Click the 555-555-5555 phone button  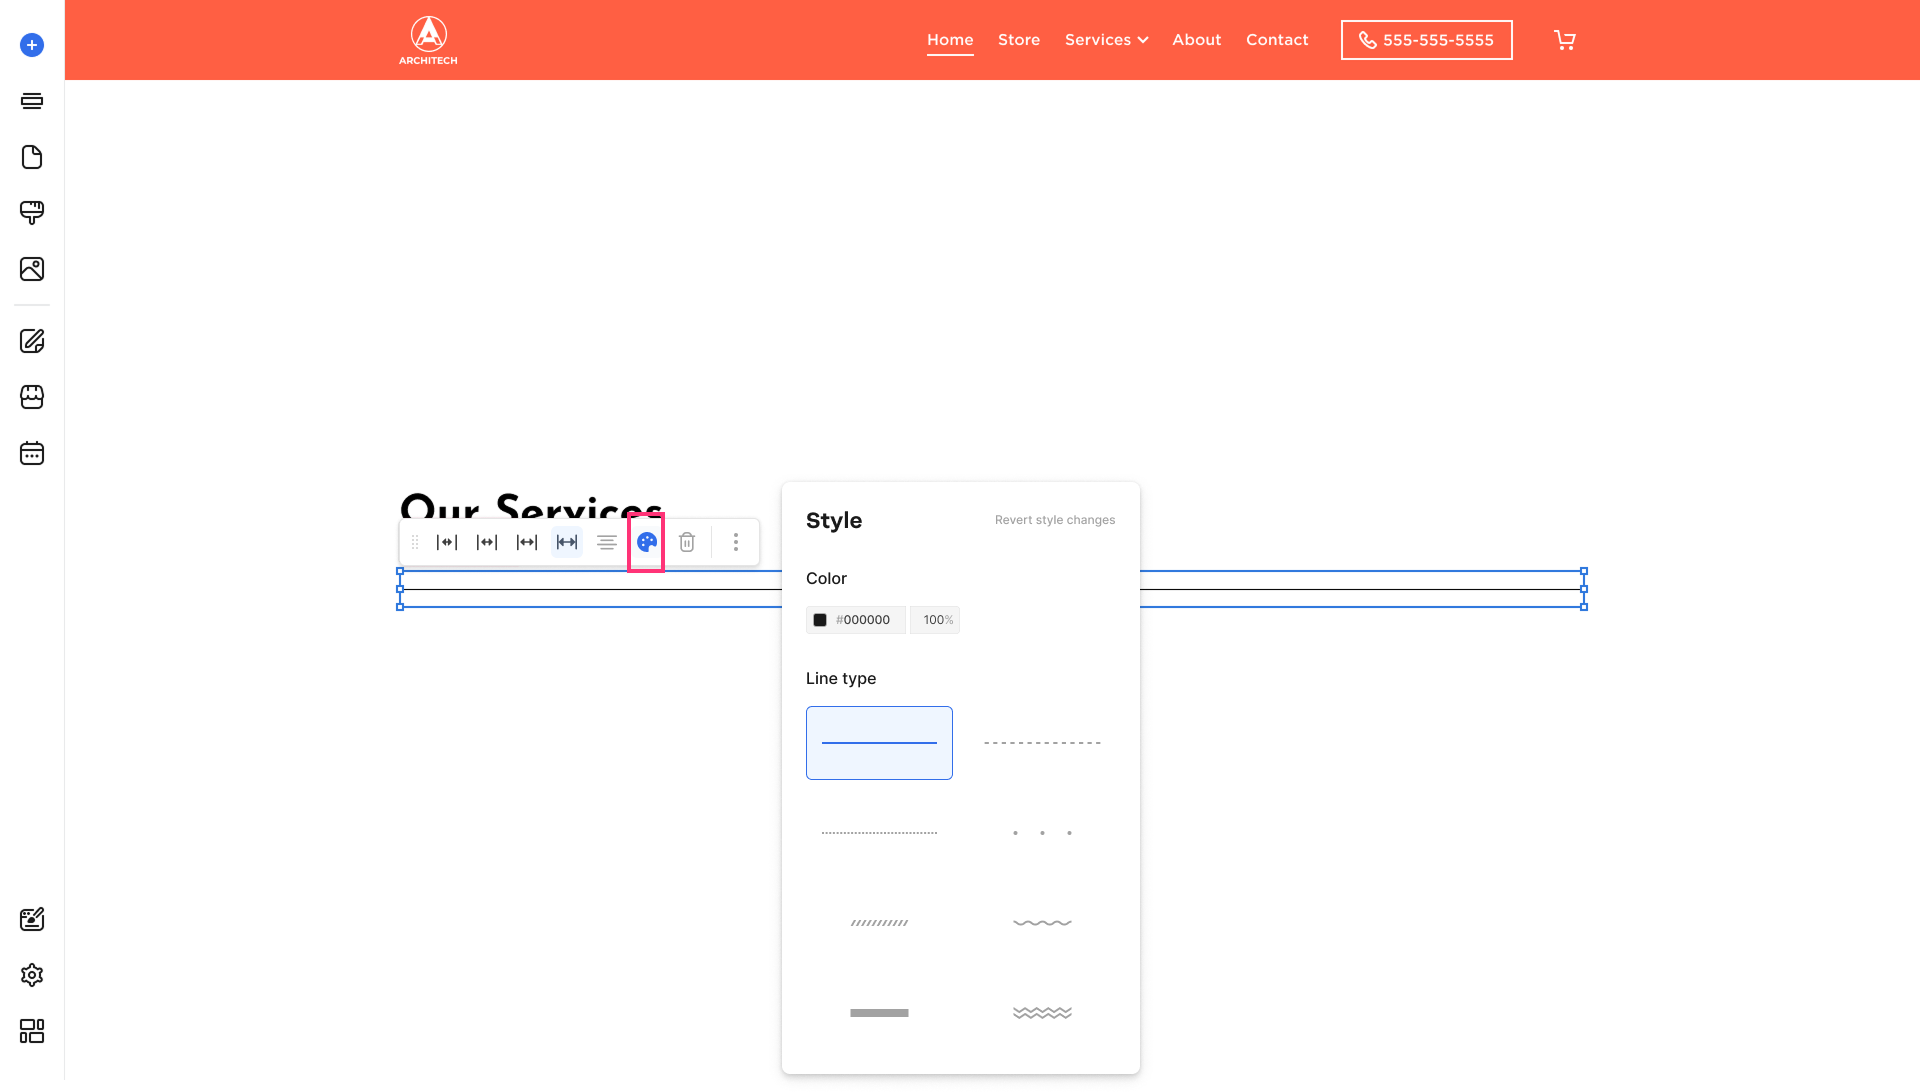click(1426, 40)
